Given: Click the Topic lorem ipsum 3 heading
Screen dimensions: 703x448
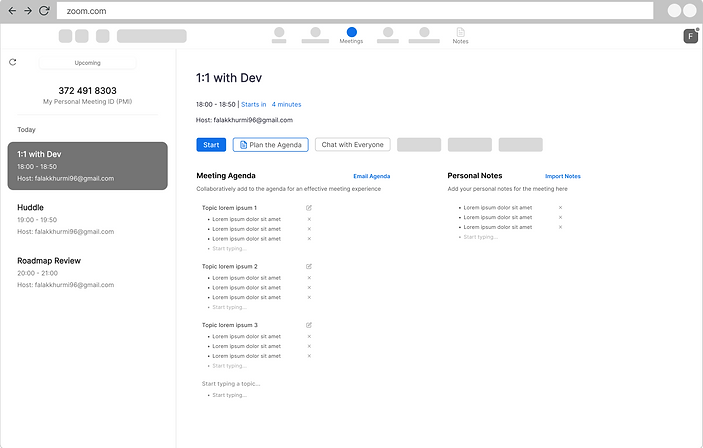Looking at the screenshot, I should [x=229, y=325].
